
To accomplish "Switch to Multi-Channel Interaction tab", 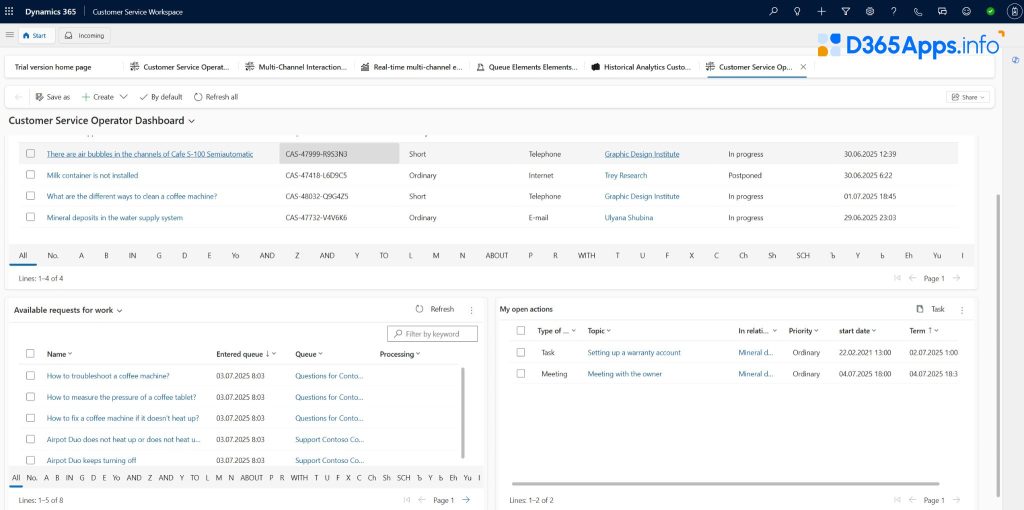I will coord(297,67).
